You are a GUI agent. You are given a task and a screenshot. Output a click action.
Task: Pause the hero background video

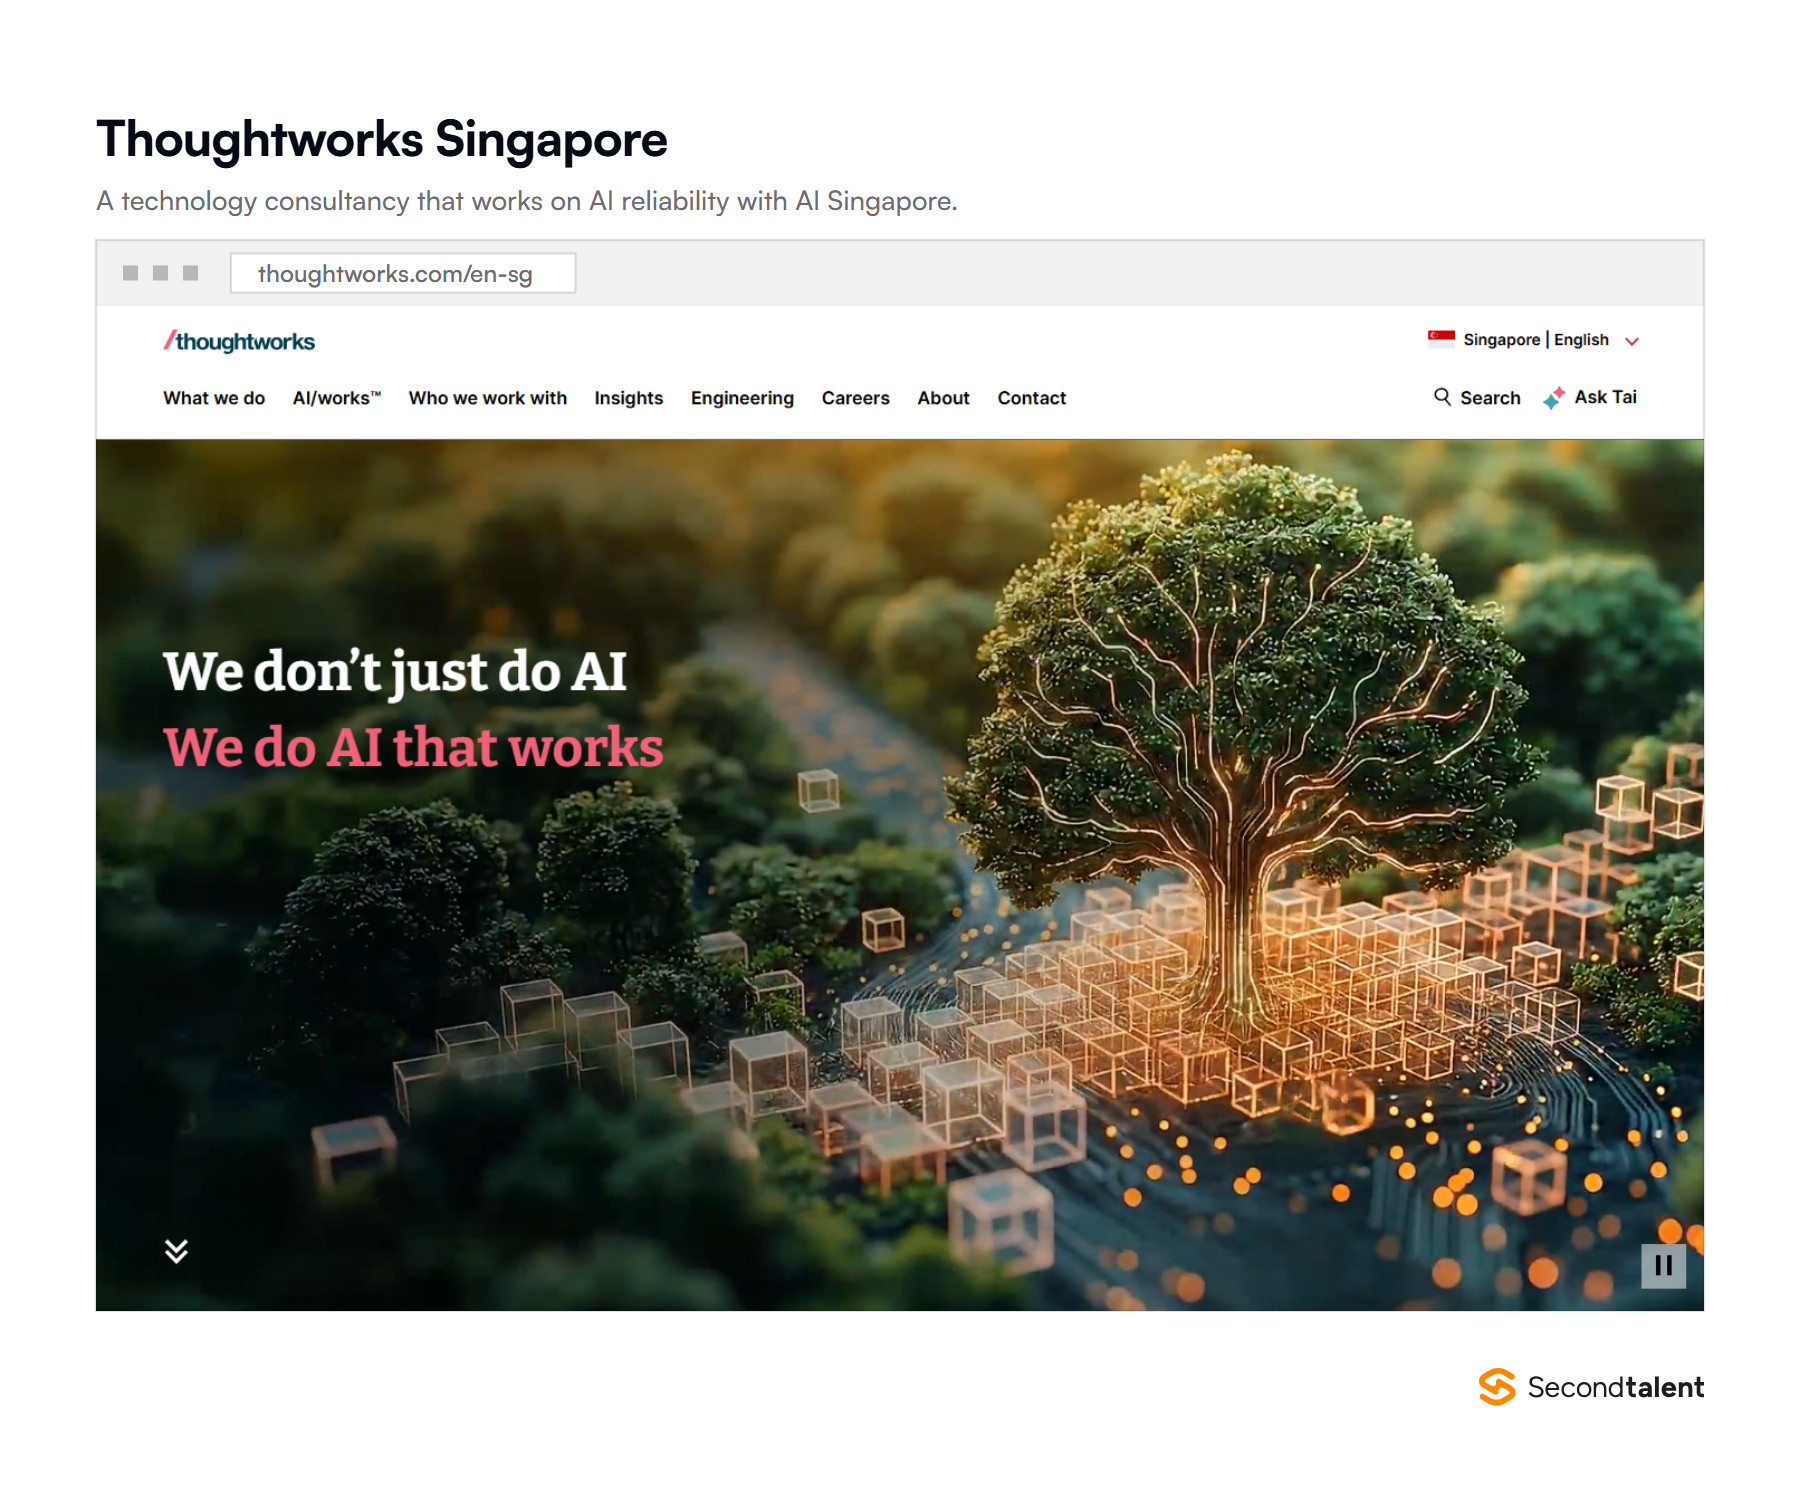coord(1664,1266)
